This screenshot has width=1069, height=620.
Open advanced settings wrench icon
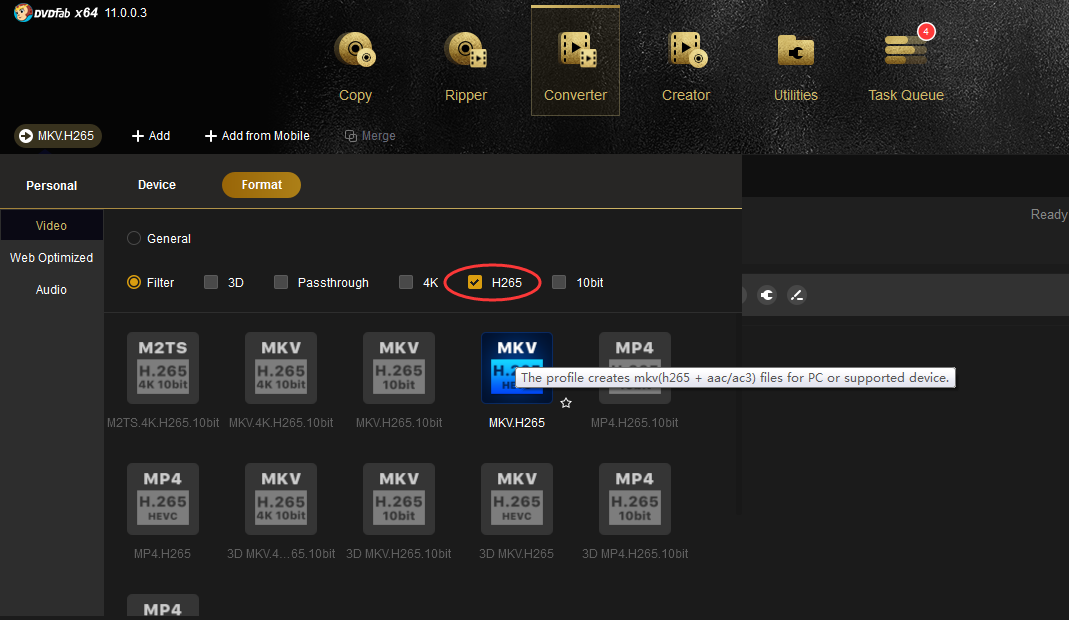click(767, 295)
